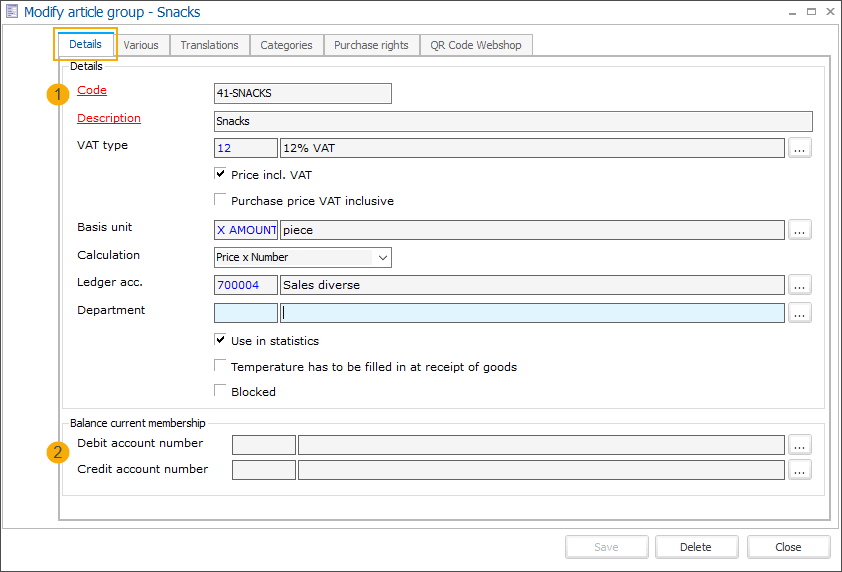The height and width of the screenshot is (572, 842).
Task: Enable Purchase price VAT inclusive
Action: coord(221,200)
